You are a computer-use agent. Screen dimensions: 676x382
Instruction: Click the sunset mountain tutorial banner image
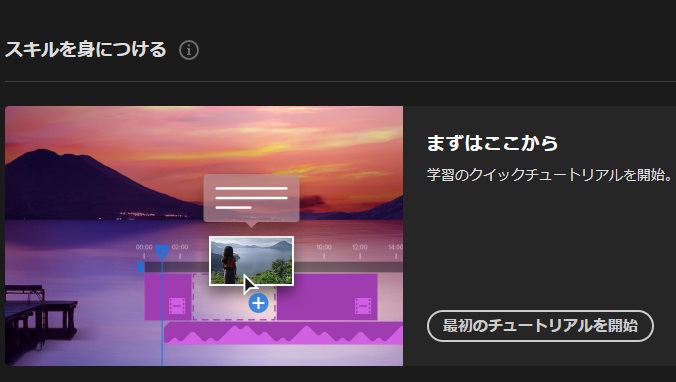pos(204,236)
